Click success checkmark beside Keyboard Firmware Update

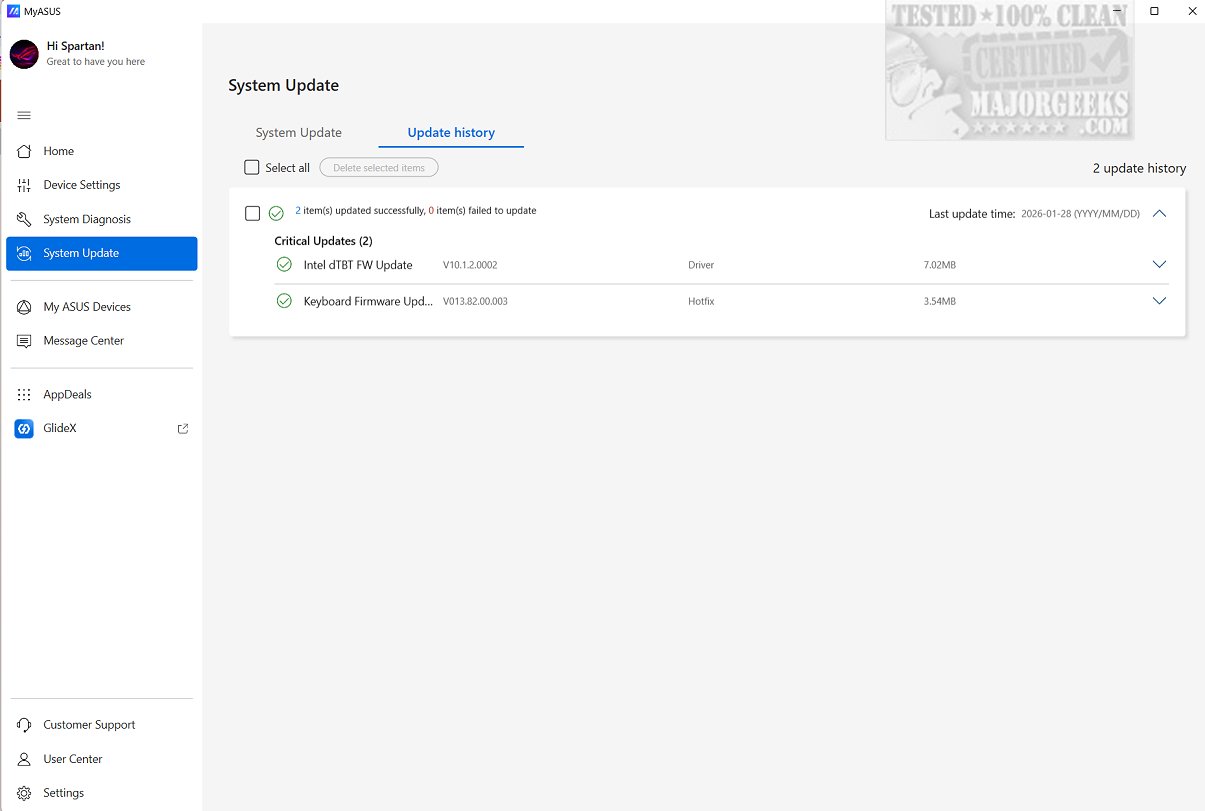click(x=284, y=301)
